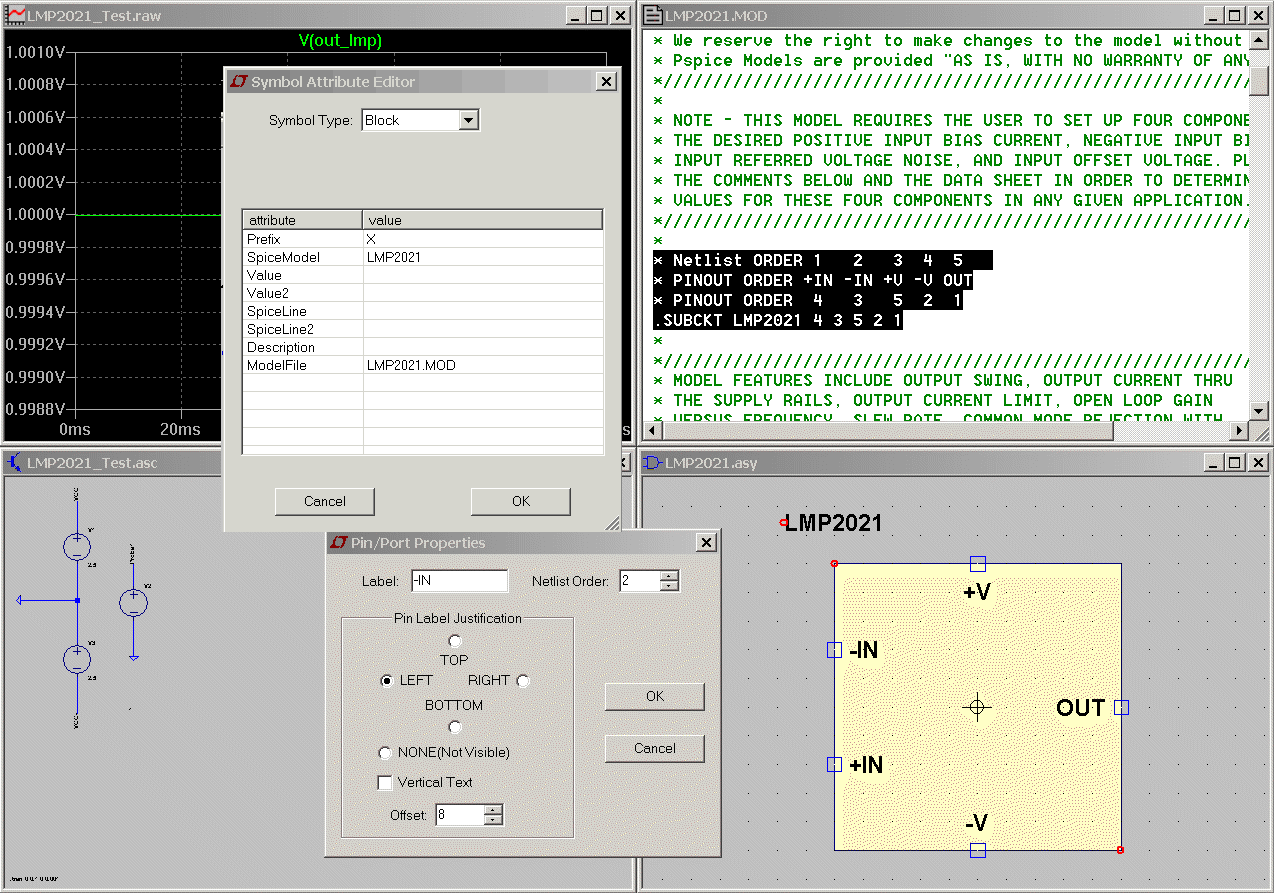Select TOP pin label justification

[x=455, y=641]
